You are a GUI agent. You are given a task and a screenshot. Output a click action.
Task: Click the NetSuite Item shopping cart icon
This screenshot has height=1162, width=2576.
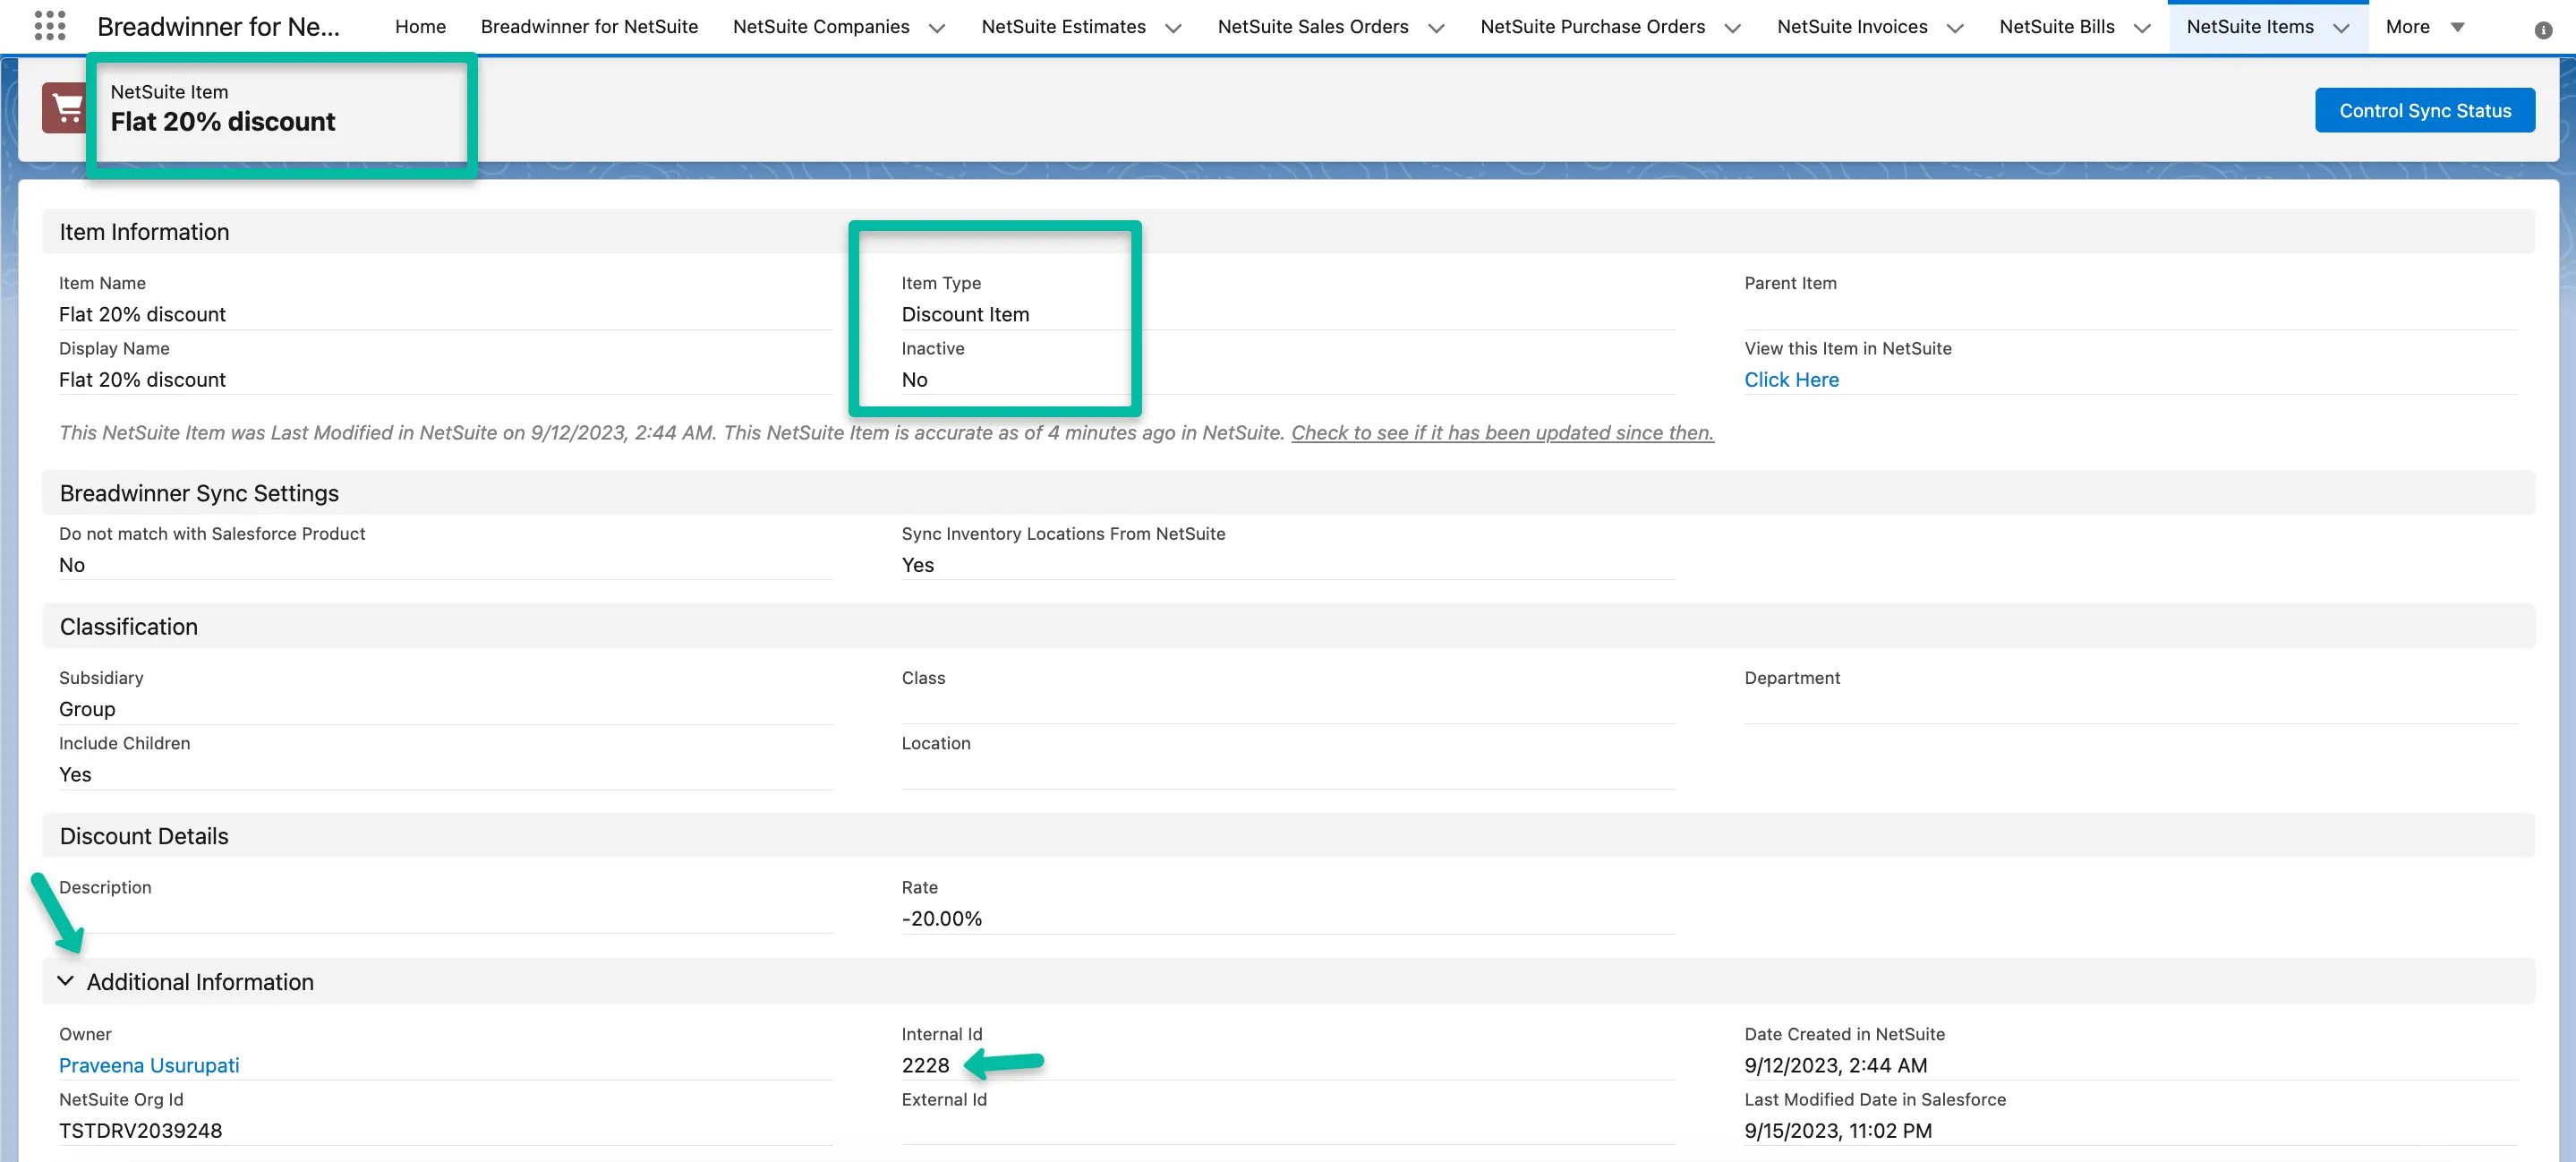pyautogui.click(x=65, y=108)
